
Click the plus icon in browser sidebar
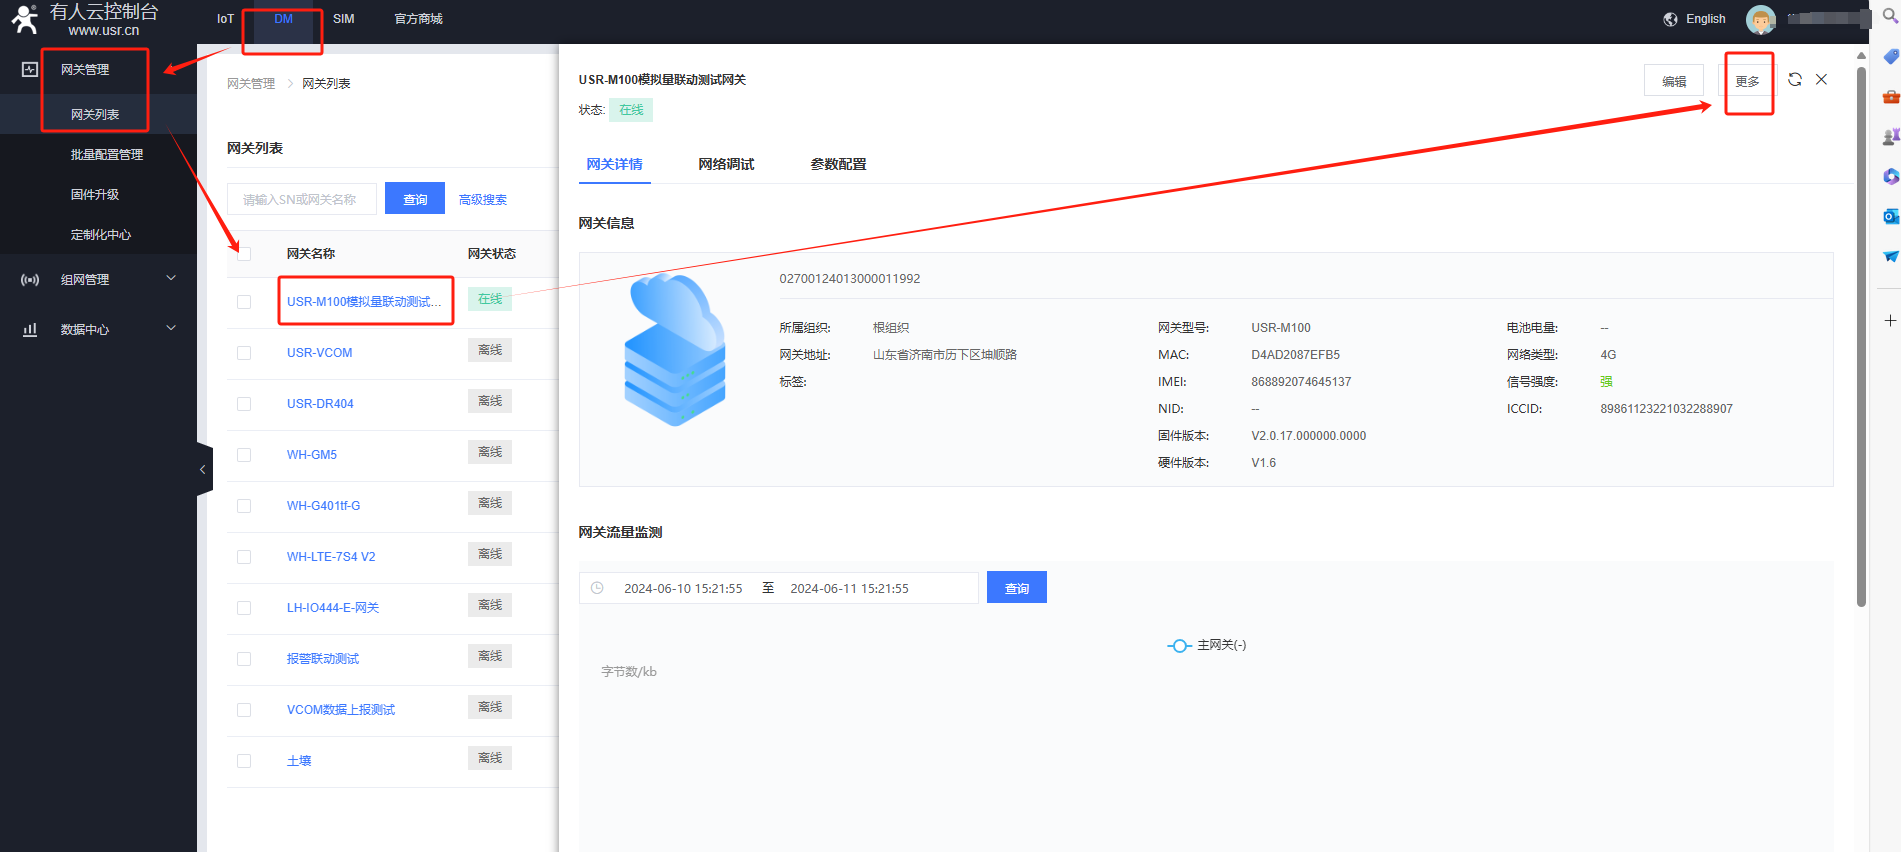1890,321
